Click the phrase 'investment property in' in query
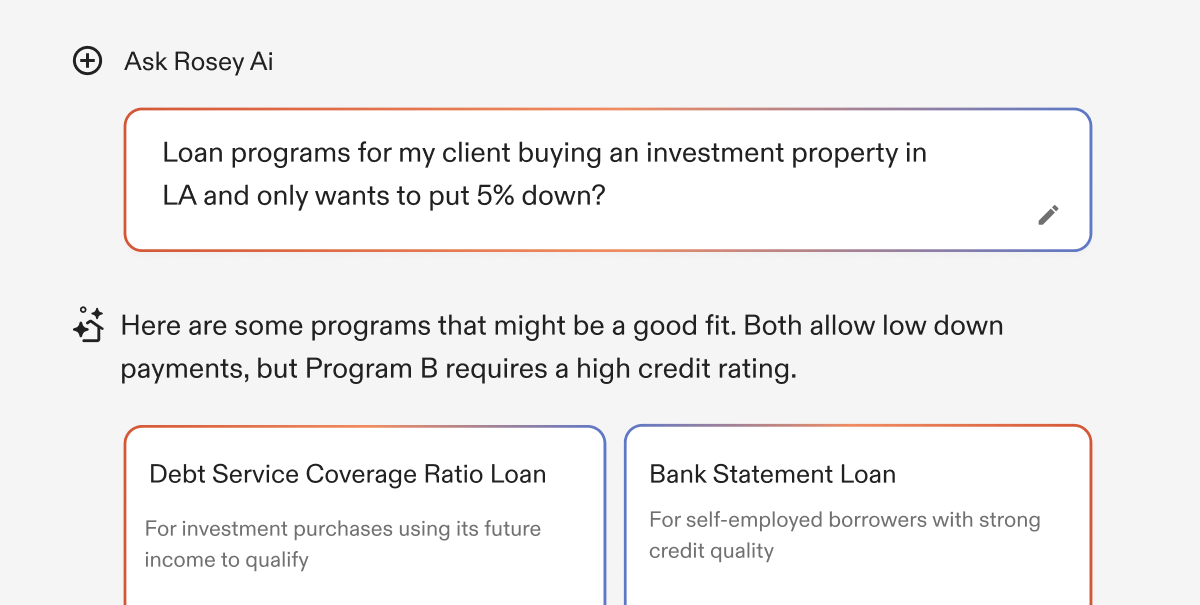Screen dimensions: 1200x605 click(786, 153)
